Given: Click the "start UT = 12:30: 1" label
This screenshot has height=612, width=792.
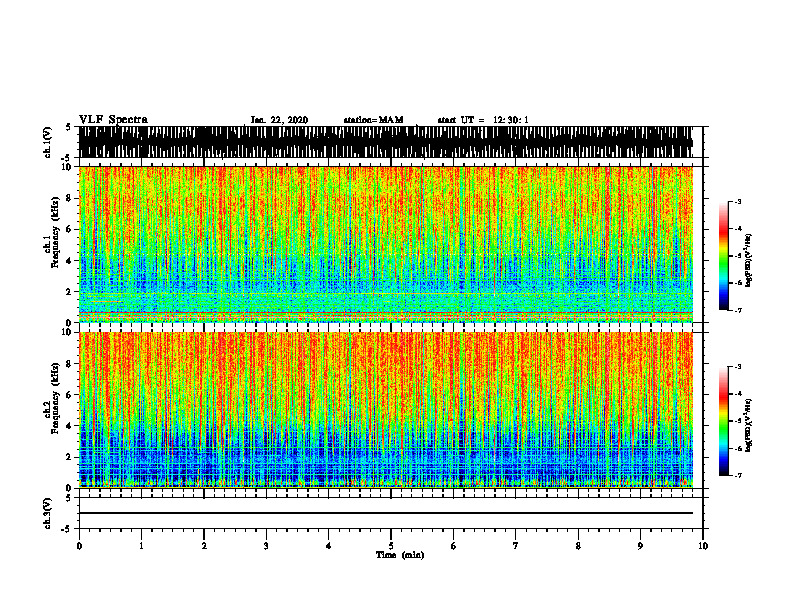Looking at the screenshot, I should [483, 120].
